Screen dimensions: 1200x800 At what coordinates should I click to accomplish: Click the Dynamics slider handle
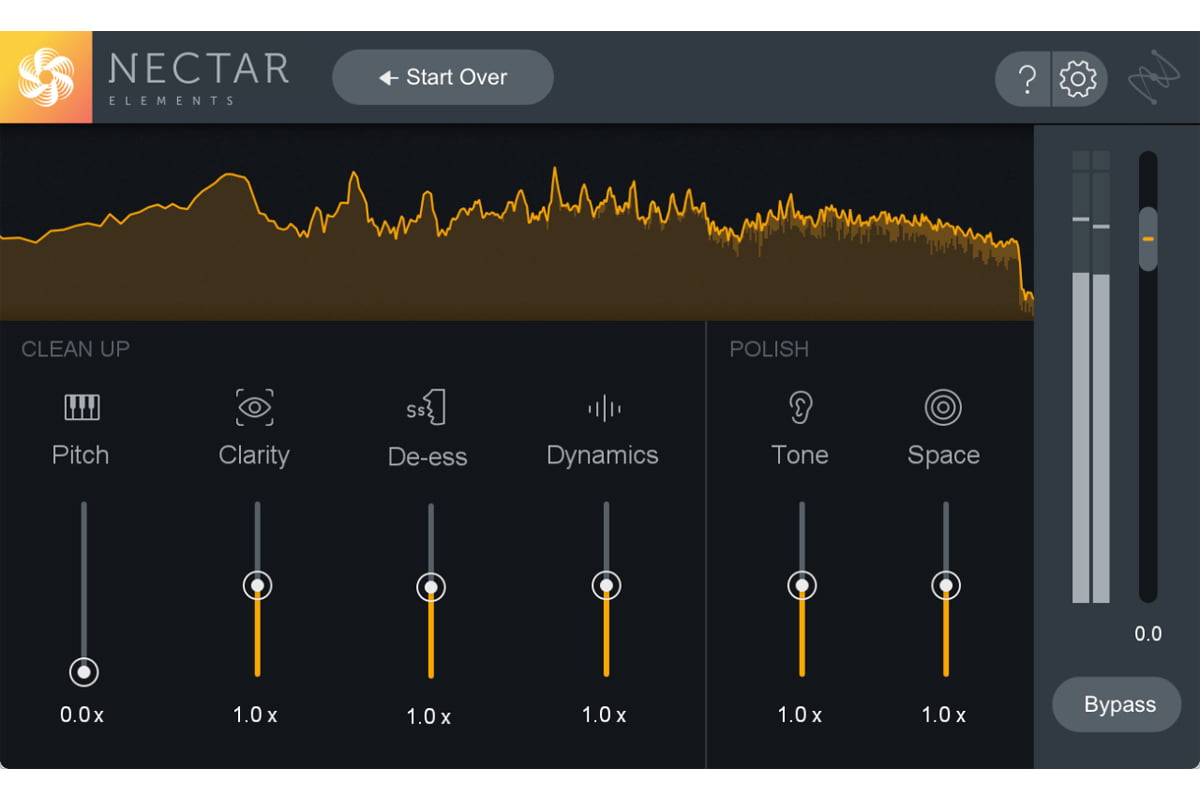point(606,586)
